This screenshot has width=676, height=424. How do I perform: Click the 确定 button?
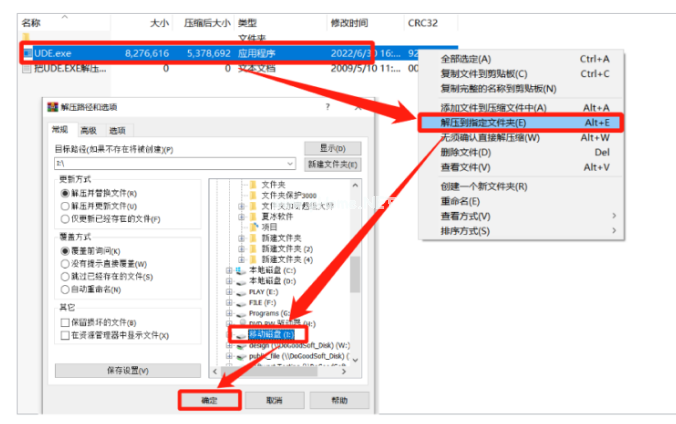click(x=210, y=398)
